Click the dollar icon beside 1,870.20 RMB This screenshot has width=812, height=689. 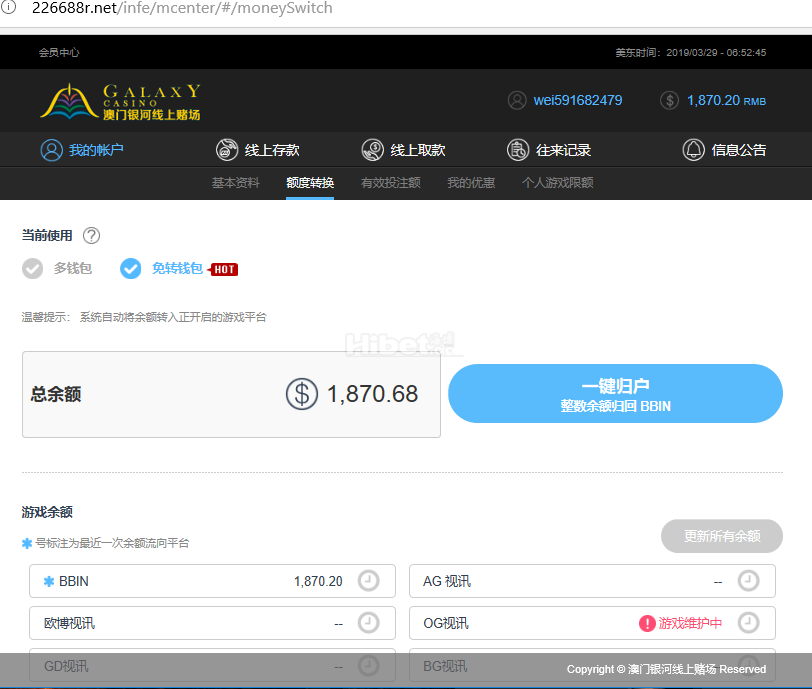click(670, 100)
